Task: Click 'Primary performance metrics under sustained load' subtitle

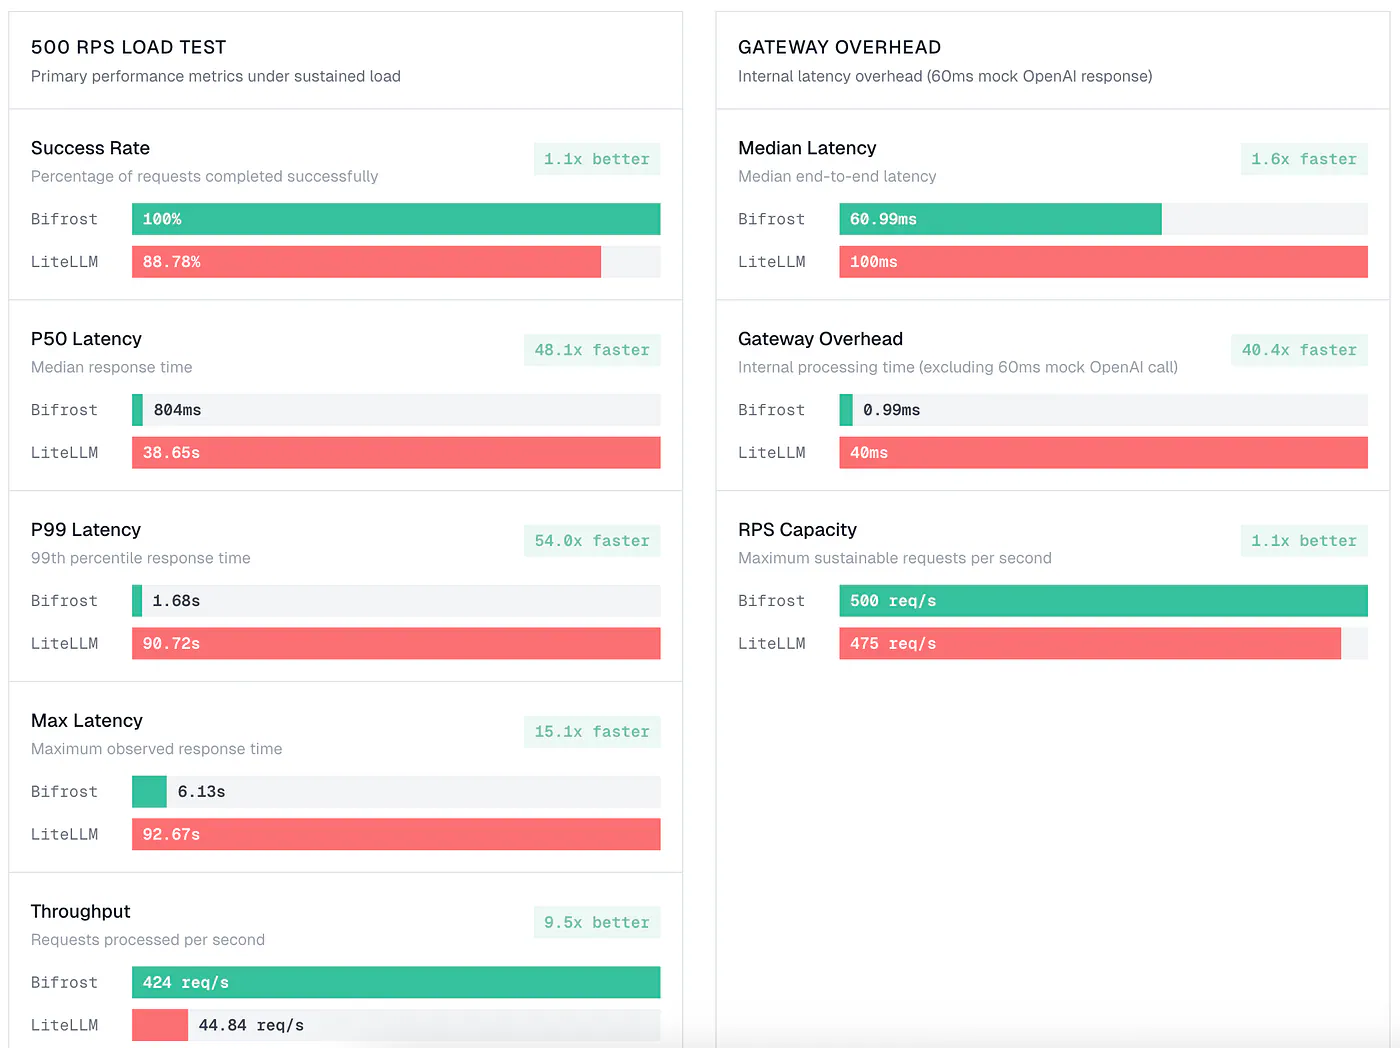Action: (216, 76)
